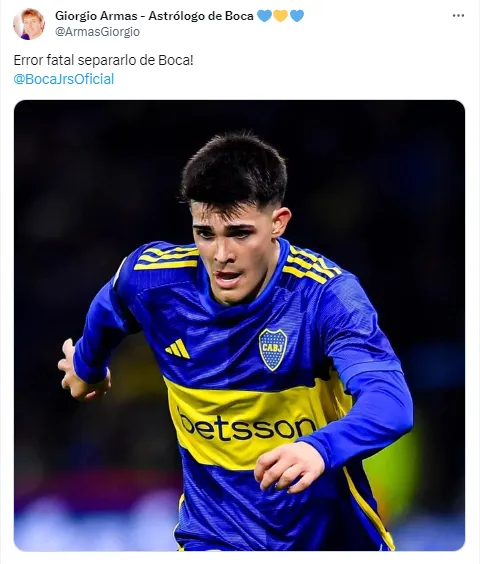The image size is (480, 564).
Task: Click the player's clenched fist in the photo
Action: (83, 369)
